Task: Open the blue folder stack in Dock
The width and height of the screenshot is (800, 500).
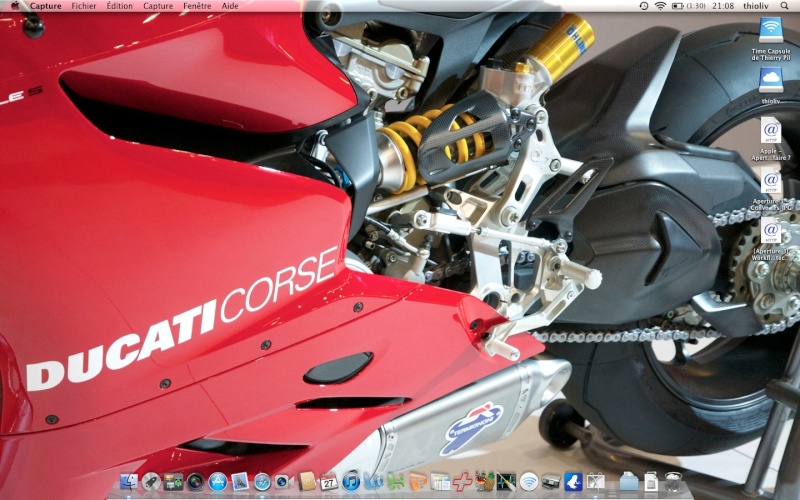Action: (629, 481)
